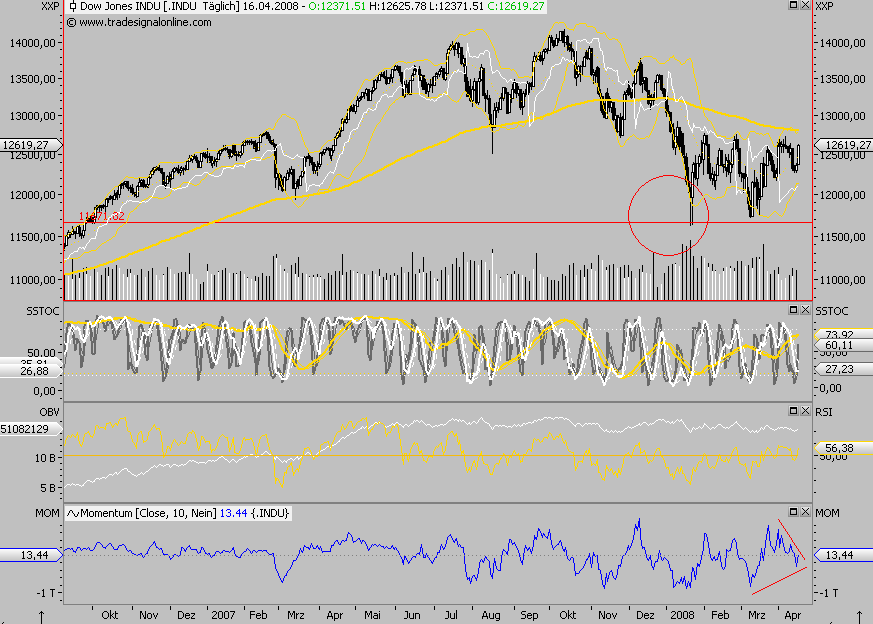Viewport: 873px width, 624px height.
Task: Click the green O:12371.51 open value
Action: pyautogui.click(x=336, y=7)
